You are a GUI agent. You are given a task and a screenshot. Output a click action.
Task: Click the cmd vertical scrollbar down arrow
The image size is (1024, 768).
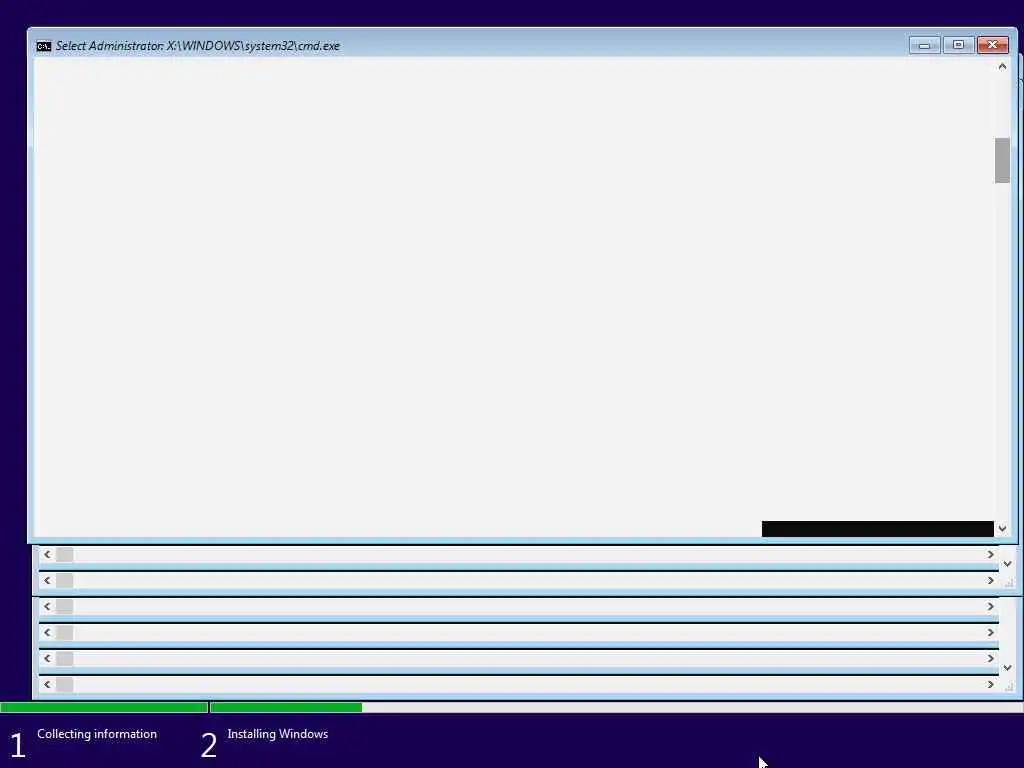coord(1002,528)
